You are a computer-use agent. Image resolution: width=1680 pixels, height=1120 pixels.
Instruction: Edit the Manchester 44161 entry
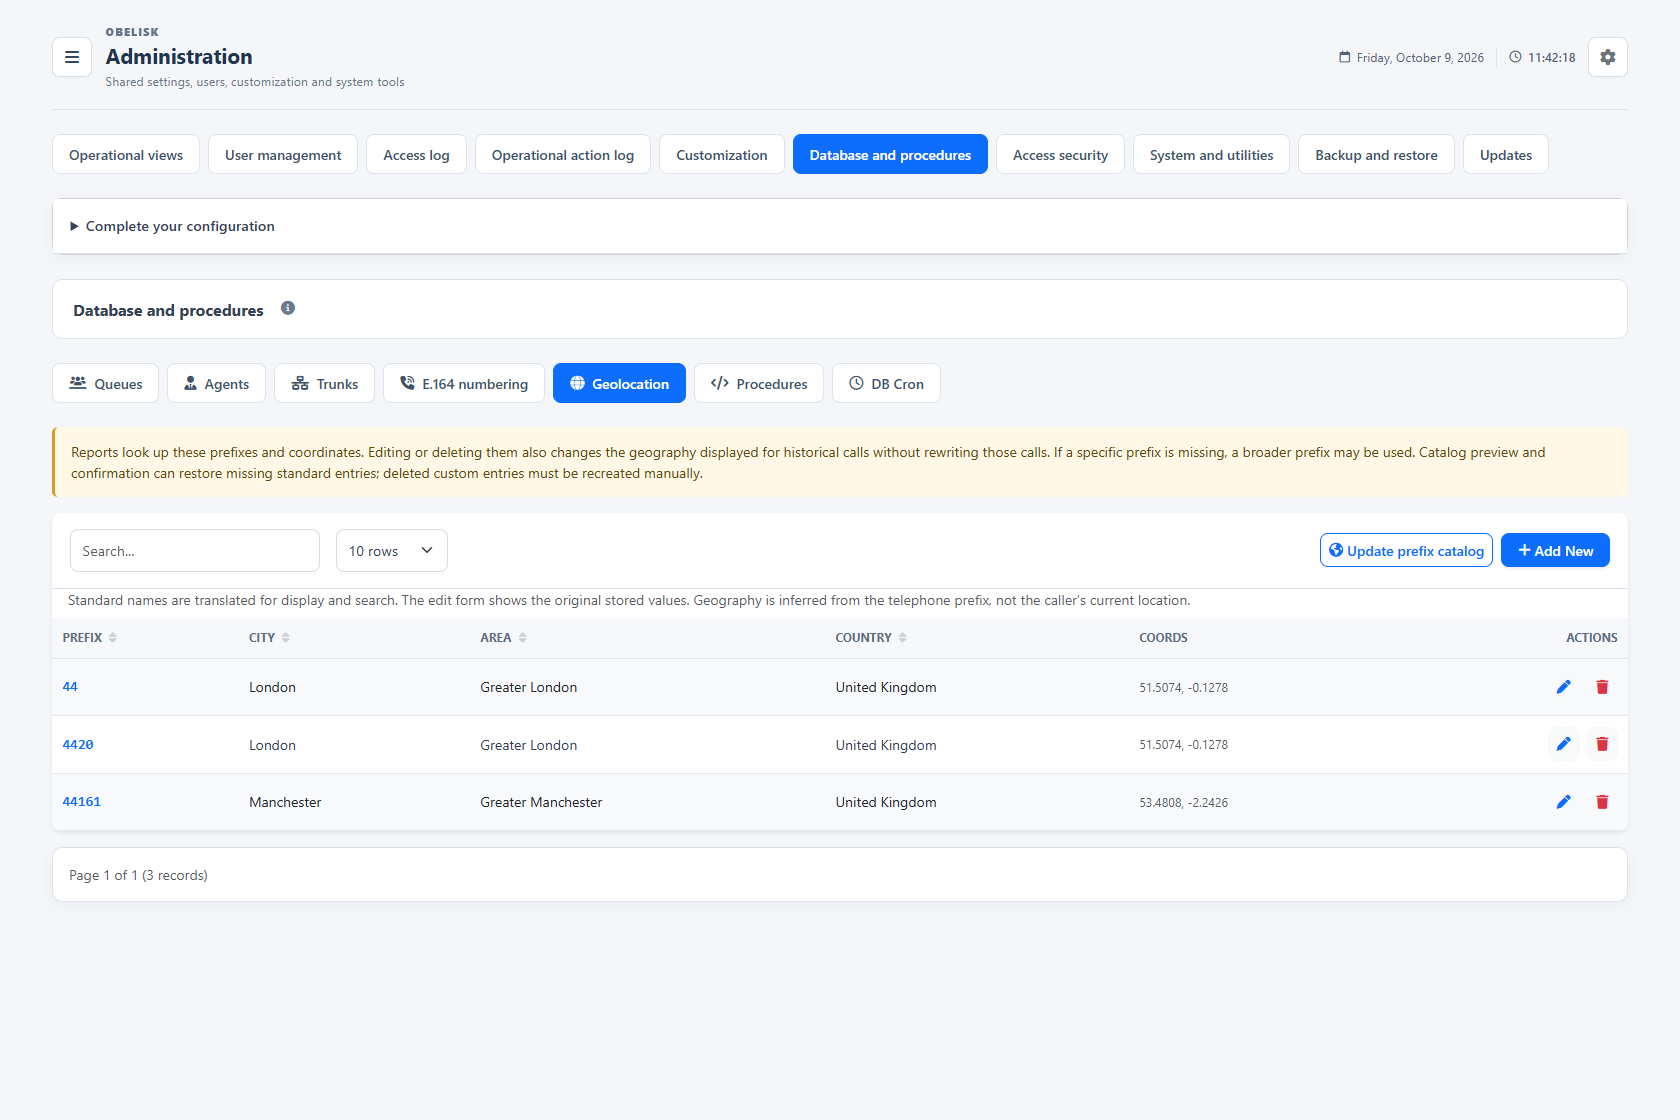point(1563,802)
